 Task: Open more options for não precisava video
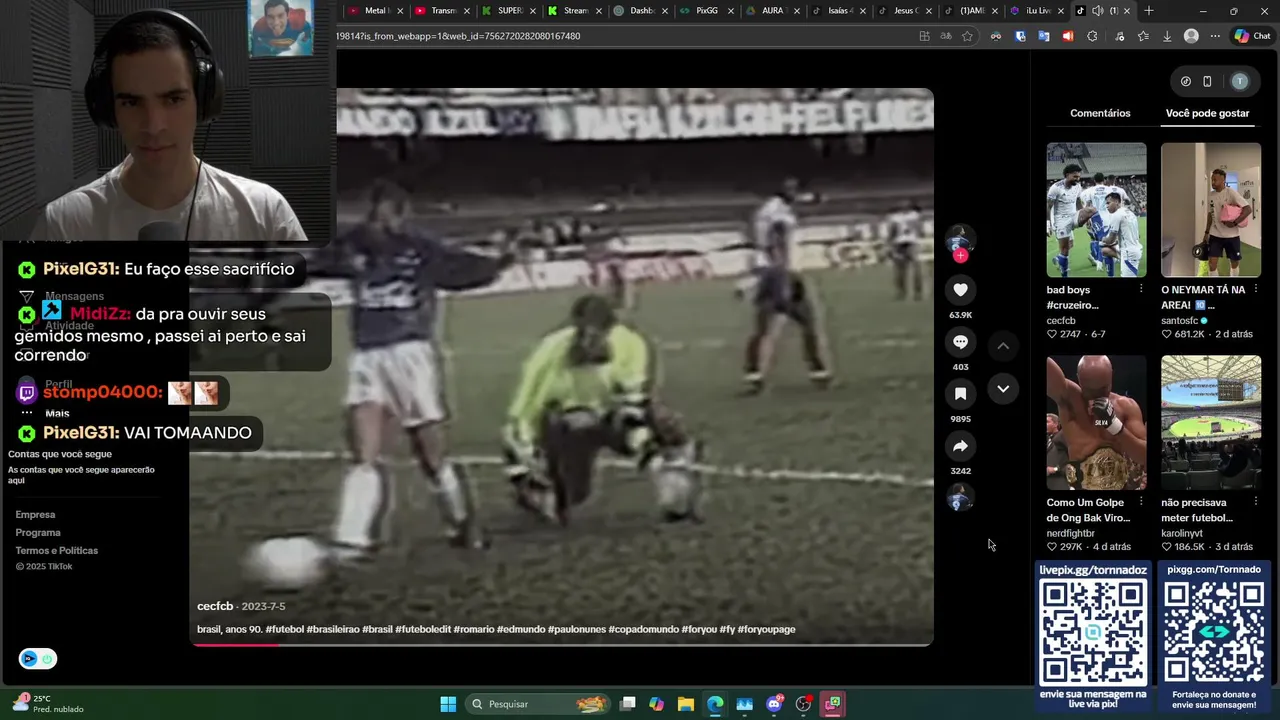1255,502
